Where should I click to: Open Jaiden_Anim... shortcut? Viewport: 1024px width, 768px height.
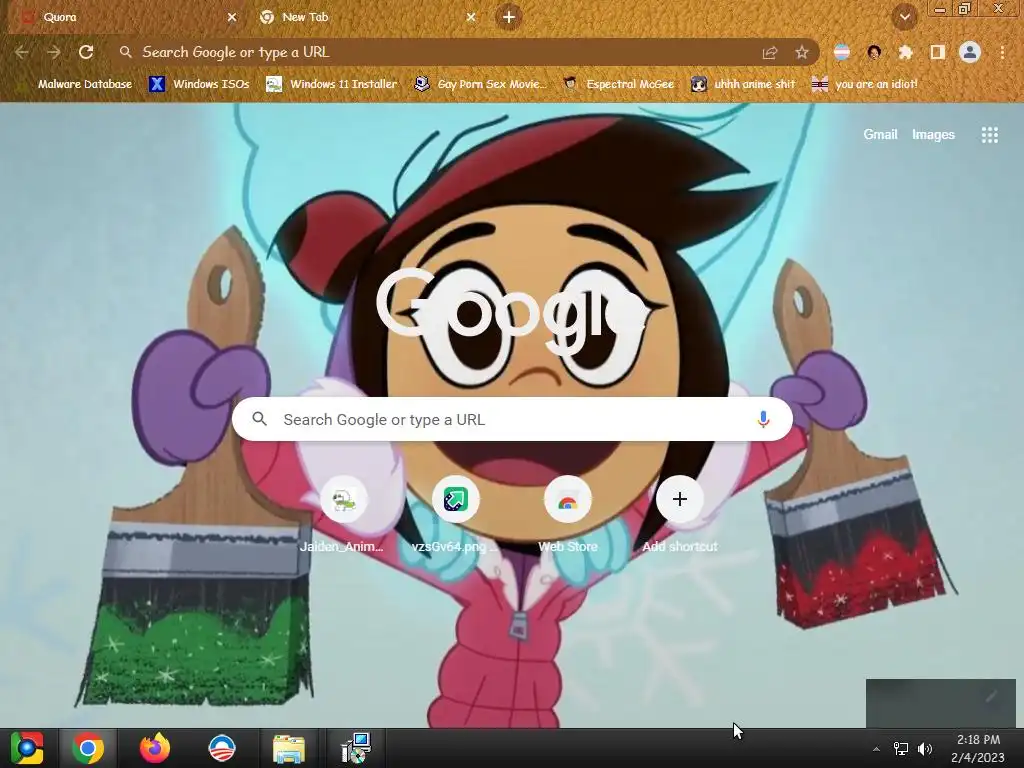[x=343, y=516]
